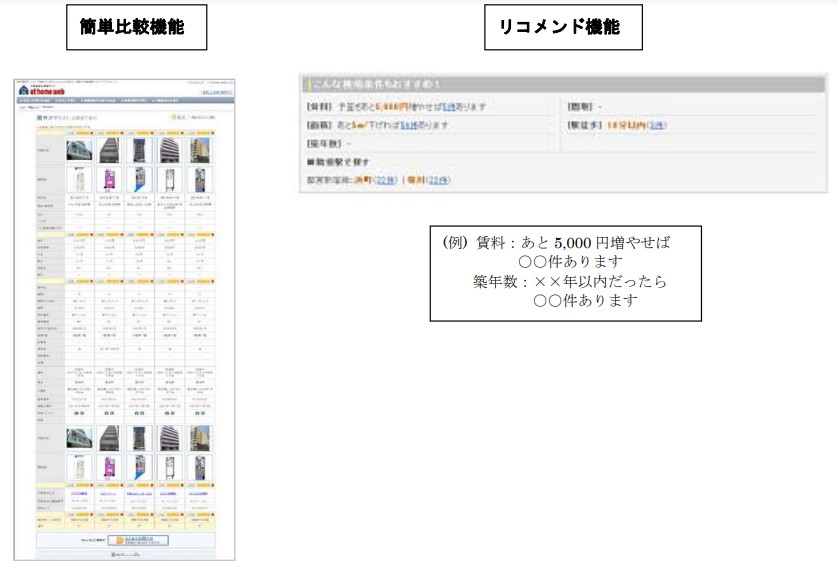Screen dimensions: 838x568
Task: Open the blue-cornered floor plan in upper floor-plan row
Action: click(x=139, y=180)
